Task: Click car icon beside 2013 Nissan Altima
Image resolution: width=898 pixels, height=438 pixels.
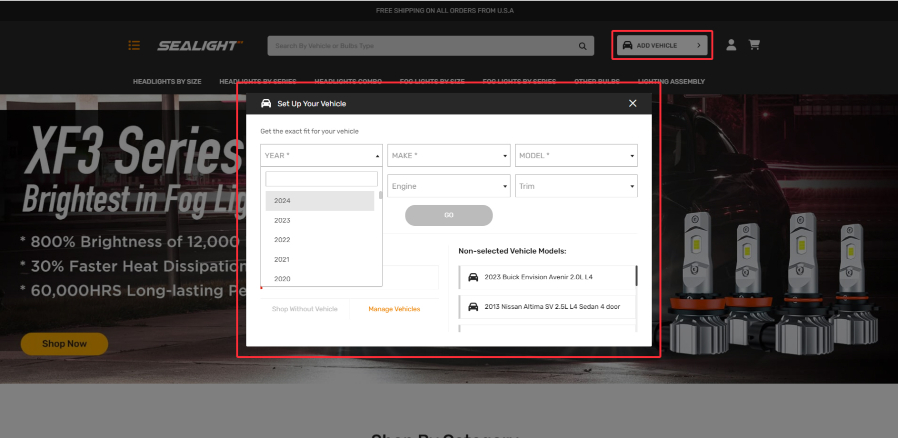Action: [473, 307]
